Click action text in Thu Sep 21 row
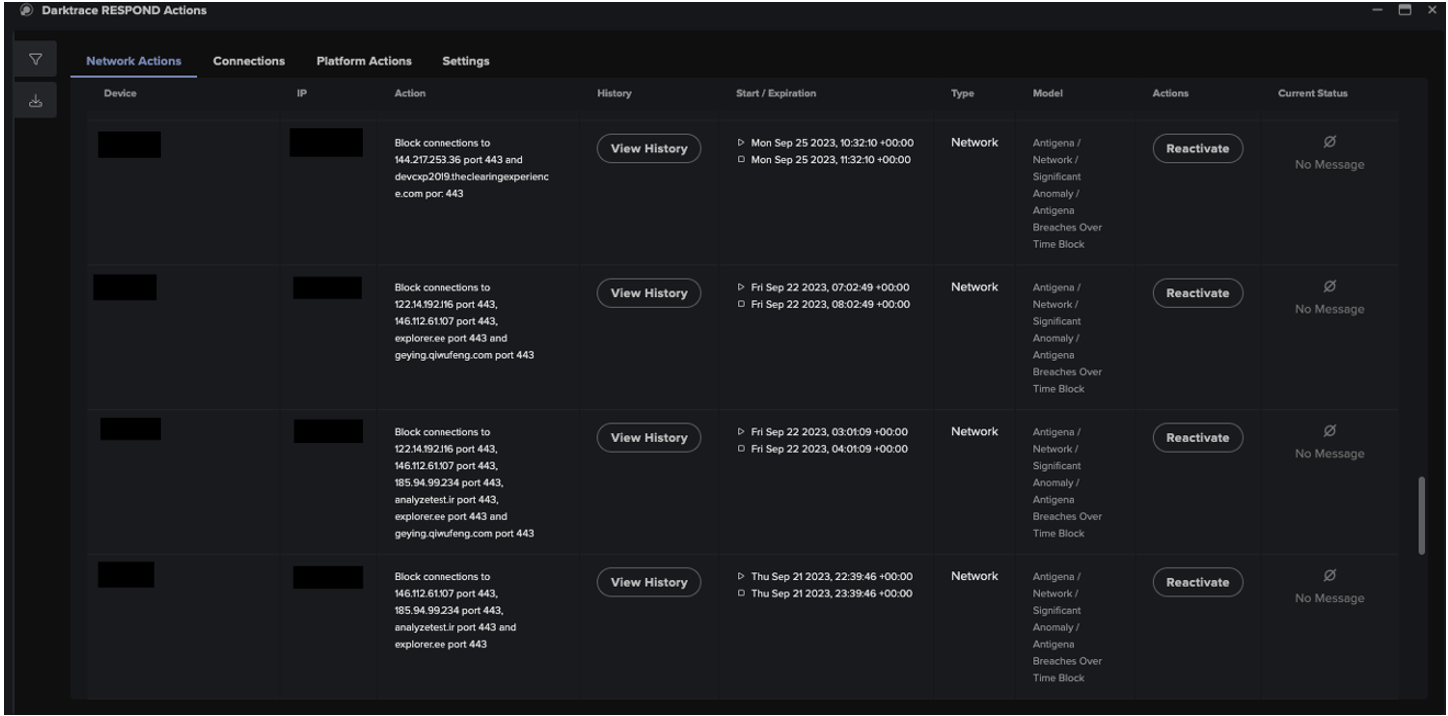1448x716 pixels. click(x=456, y=610)
